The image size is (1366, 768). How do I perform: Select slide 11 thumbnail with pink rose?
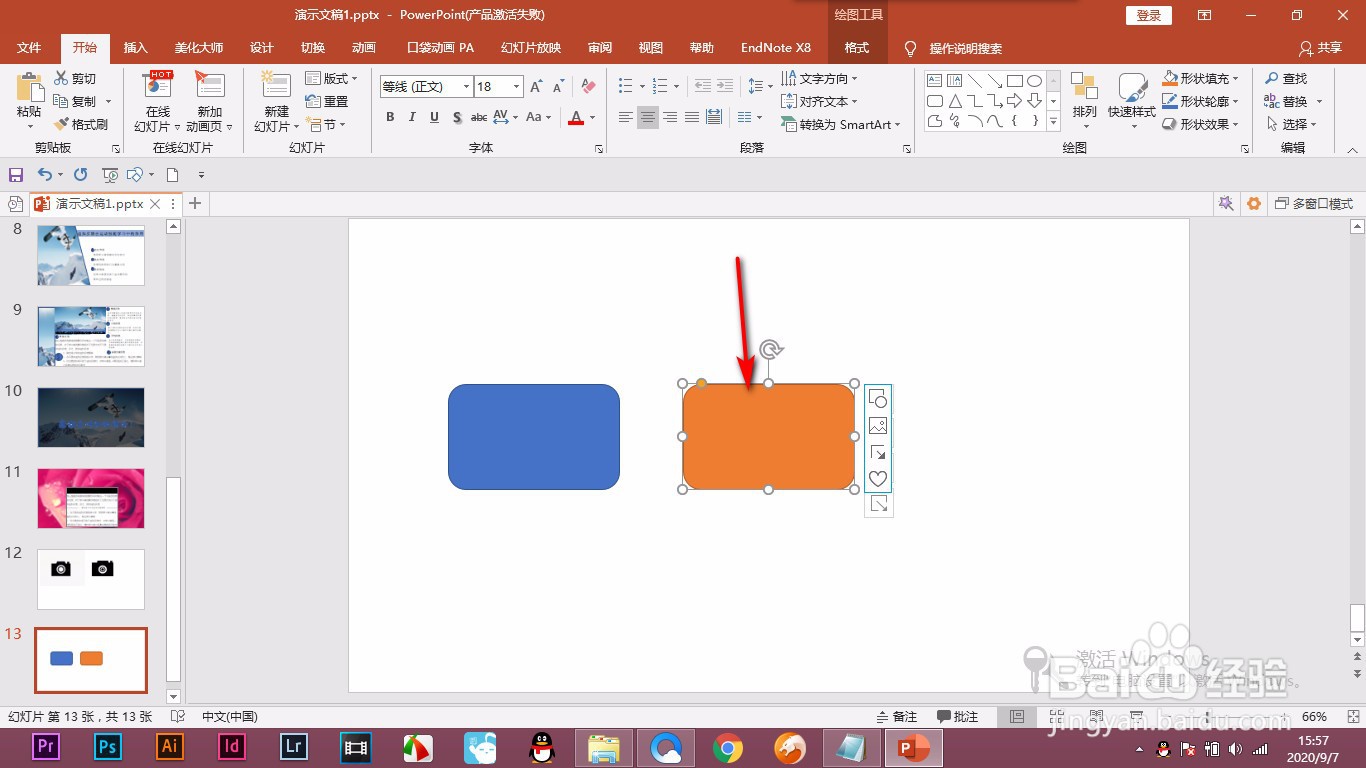click(x=91, y=498)
